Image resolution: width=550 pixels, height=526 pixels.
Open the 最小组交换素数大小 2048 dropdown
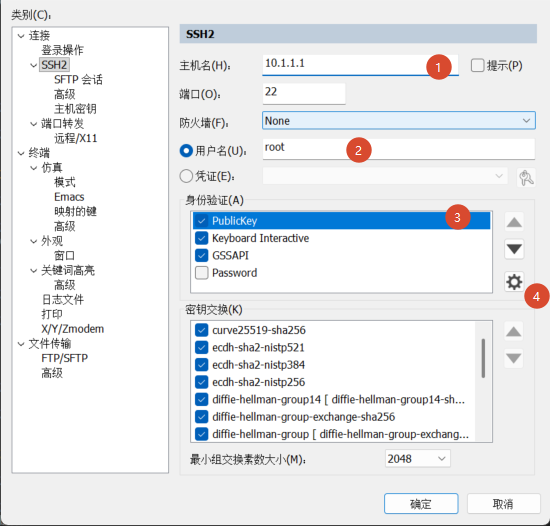click(x=417, y=459)
